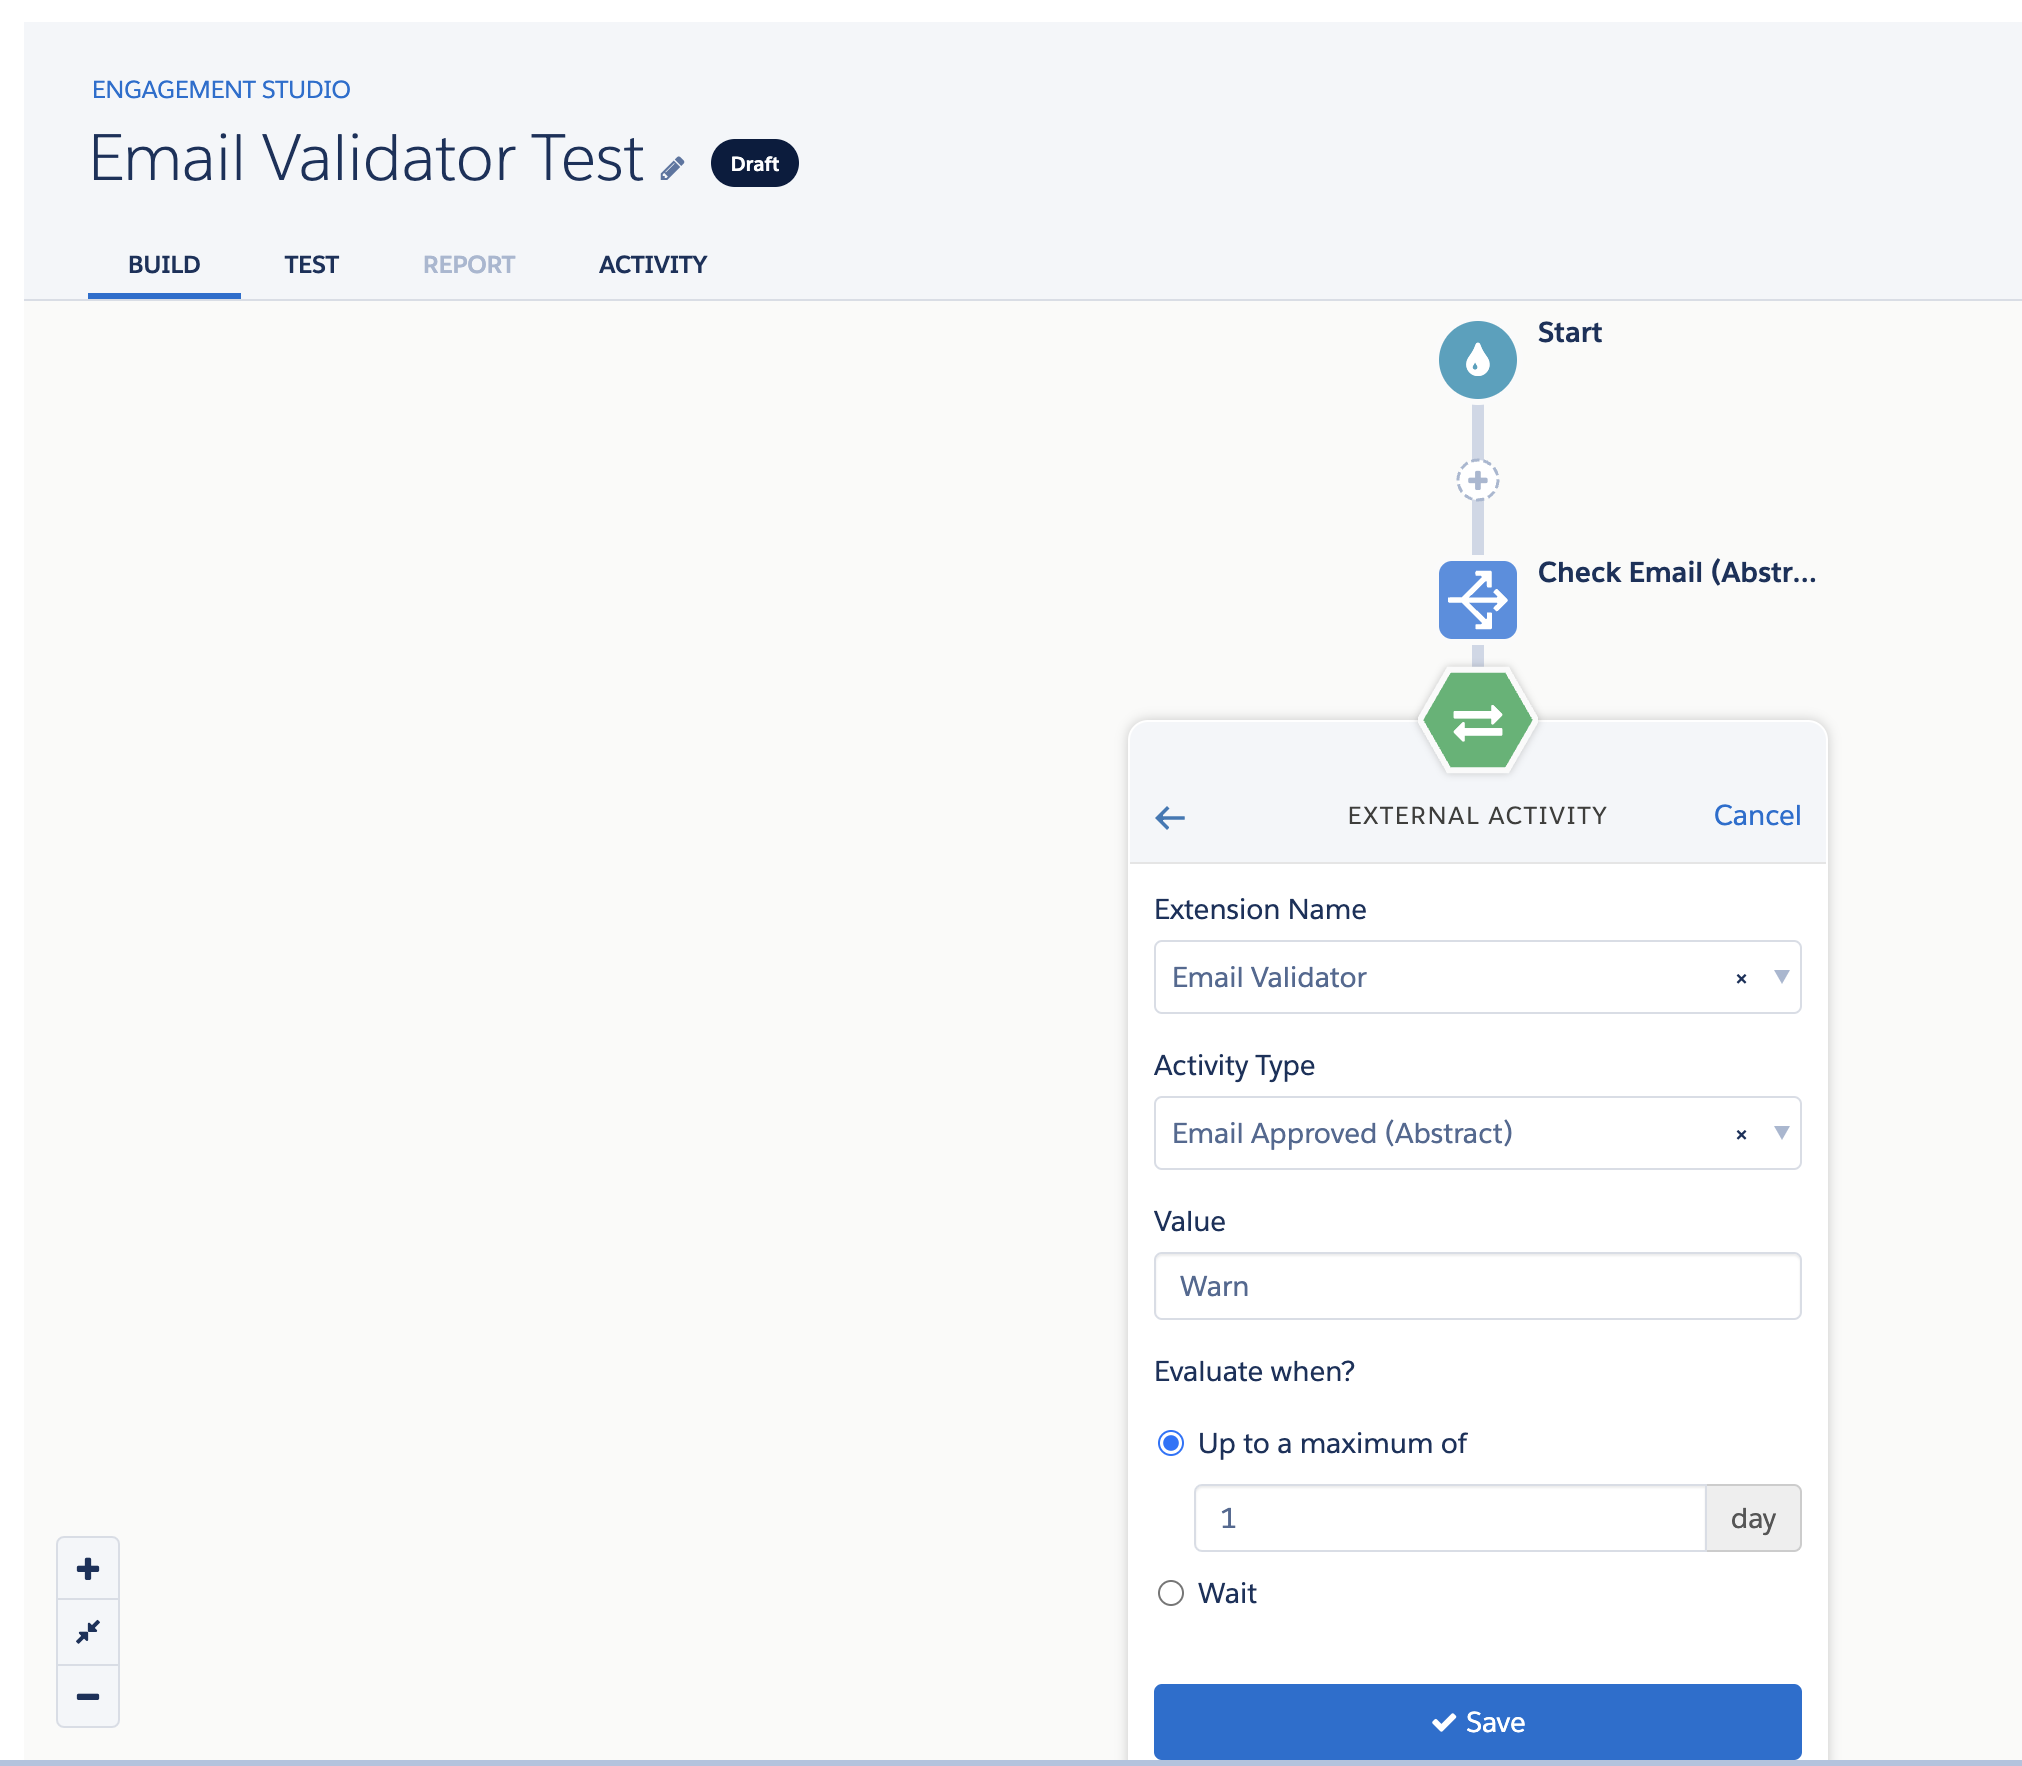Select the Check Email trigger node icon

tap(1477, 599)
